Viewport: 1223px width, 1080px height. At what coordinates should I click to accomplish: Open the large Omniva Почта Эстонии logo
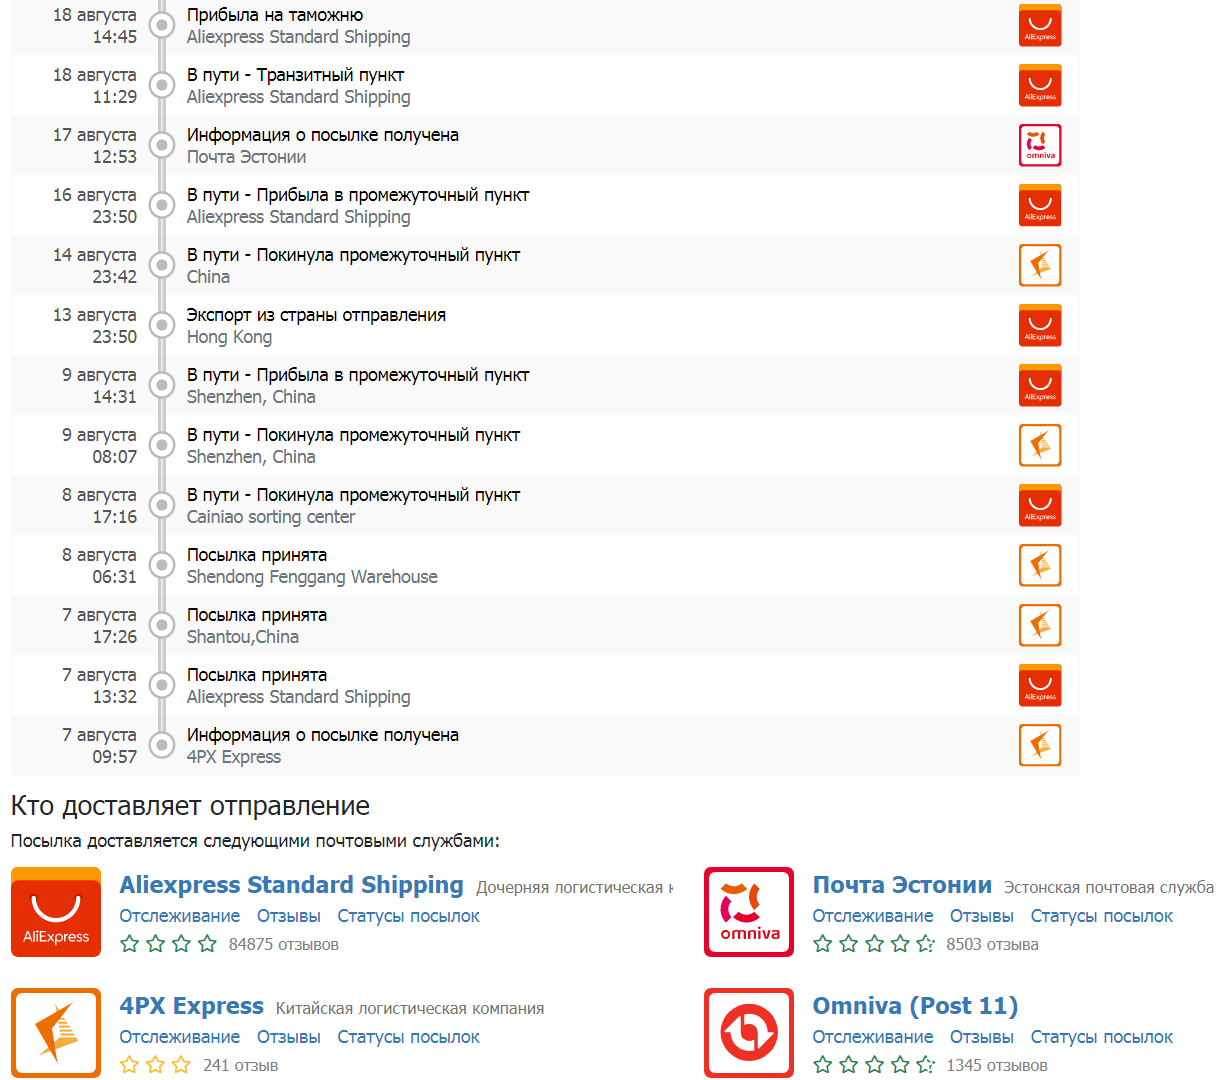point(749,912)
